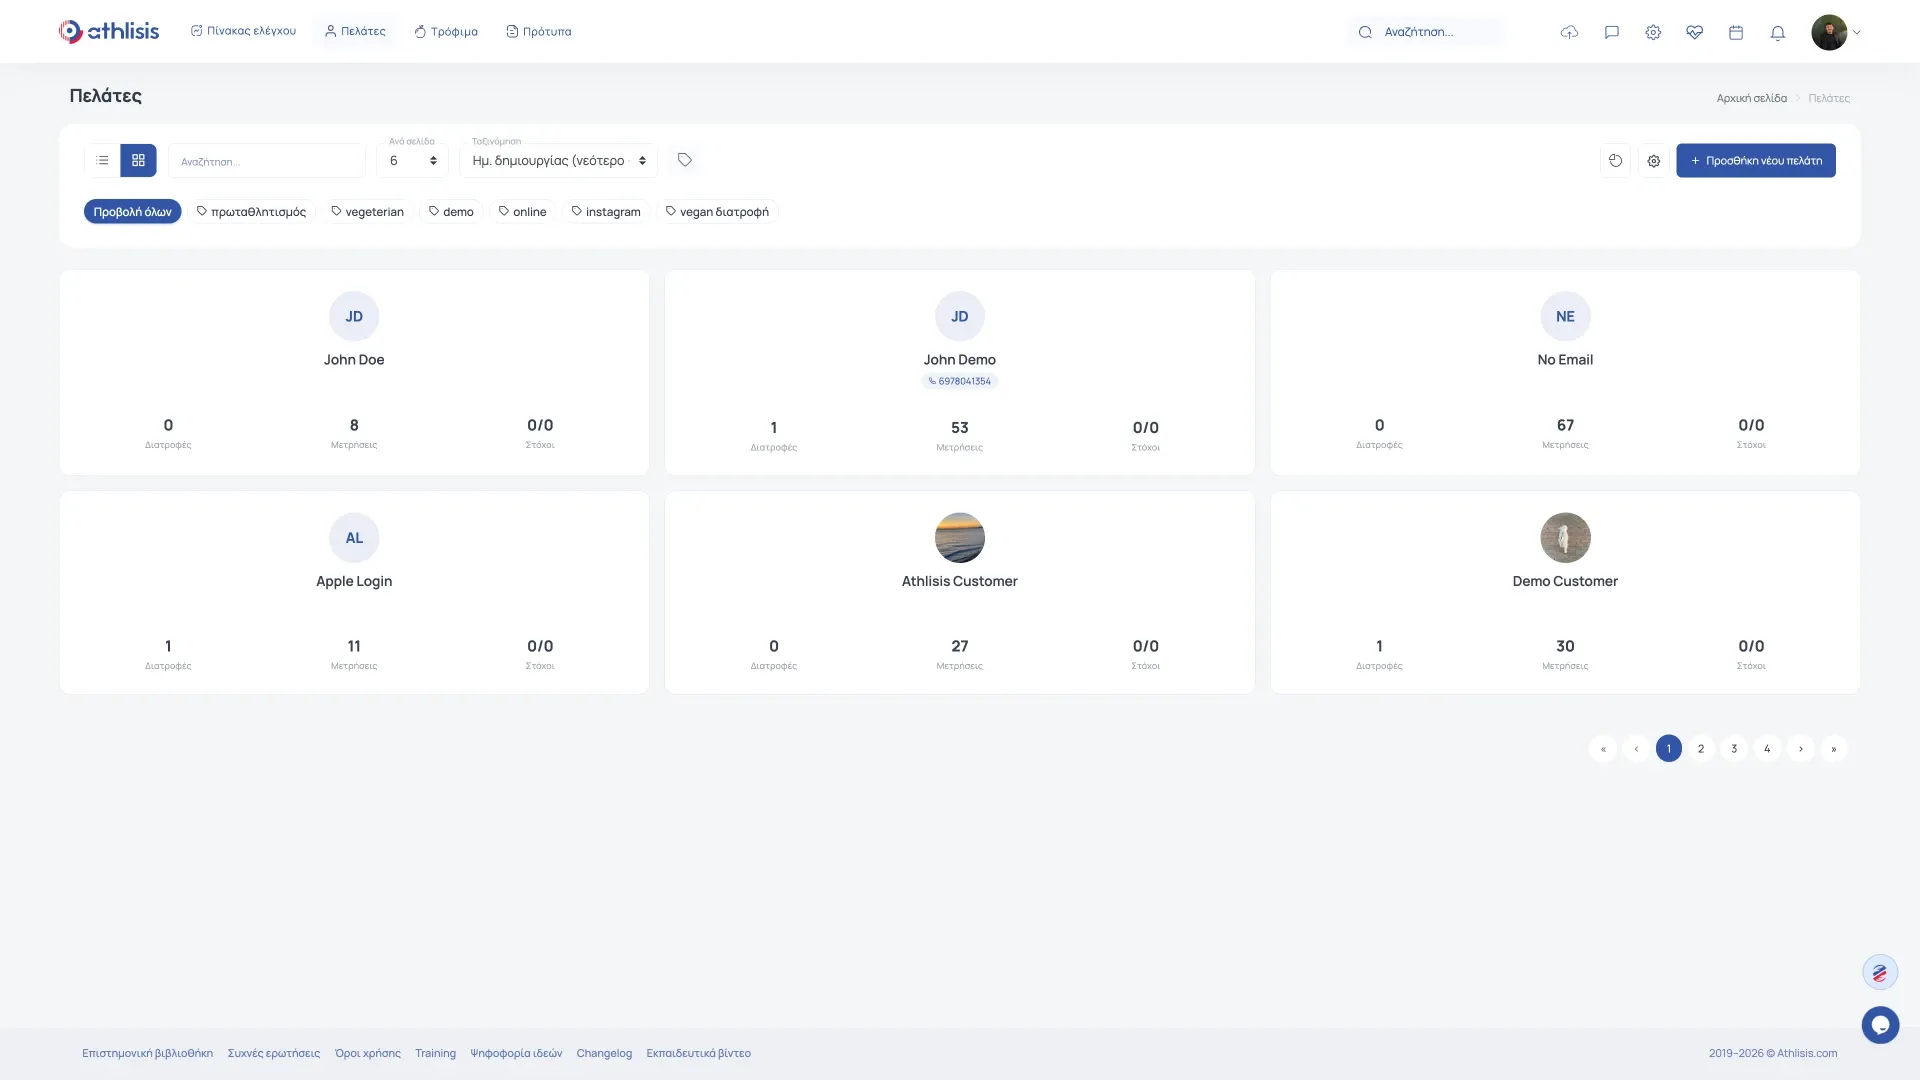Click the heart health icon in header

[1694, 32]
